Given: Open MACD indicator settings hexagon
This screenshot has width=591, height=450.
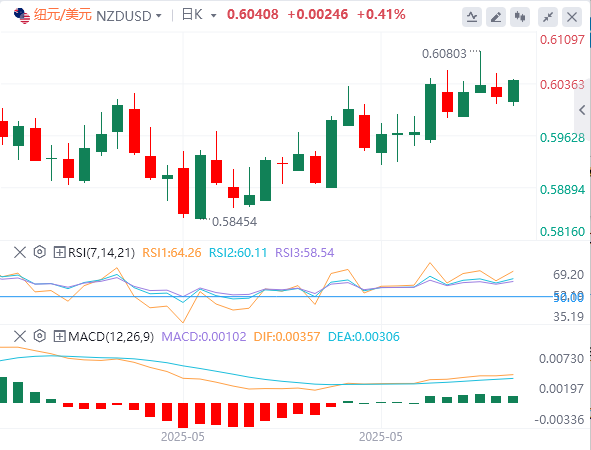Looking at the screenshot, I should 40,336.
